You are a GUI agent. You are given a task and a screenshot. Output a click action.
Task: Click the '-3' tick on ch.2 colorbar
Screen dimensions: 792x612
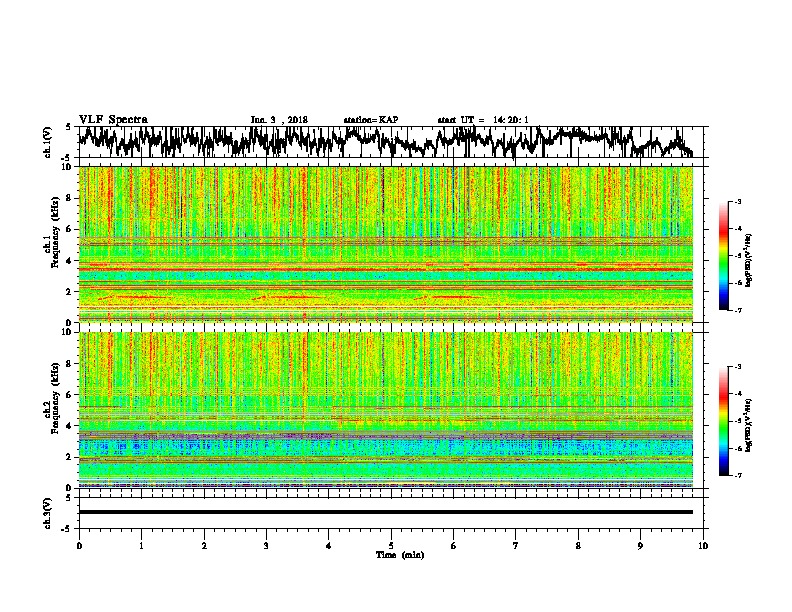(x=737, y=367)
